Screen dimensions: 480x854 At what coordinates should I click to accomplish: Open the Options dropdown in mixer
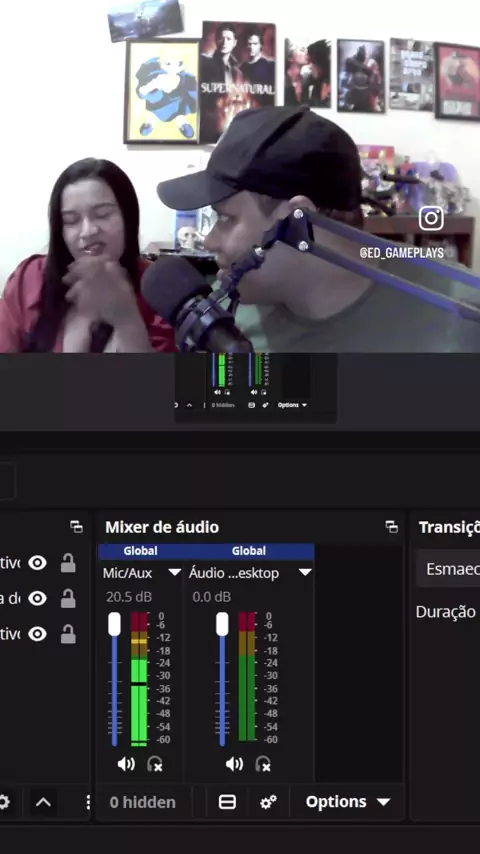click(348, 802)
